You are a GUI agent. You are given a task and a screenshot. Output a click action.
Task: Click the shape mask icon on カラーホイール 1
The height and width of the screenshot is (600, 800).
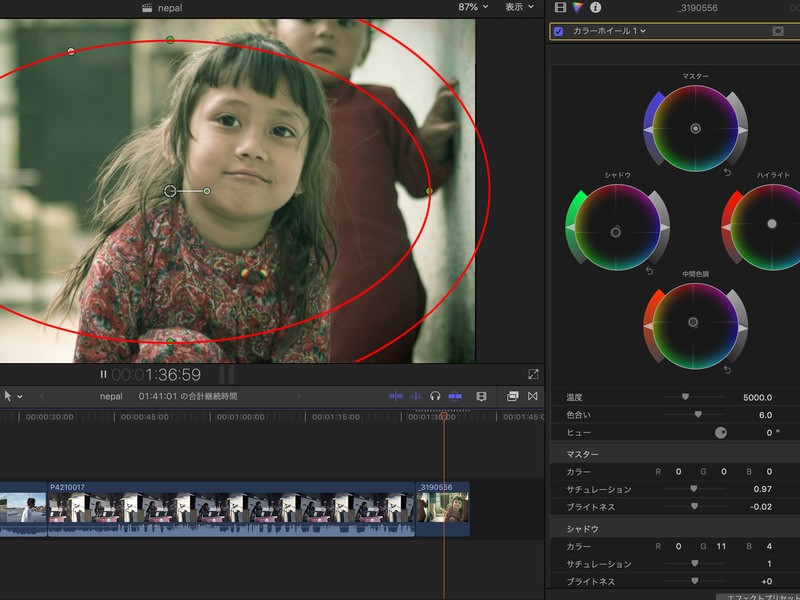tap(778, 31)
